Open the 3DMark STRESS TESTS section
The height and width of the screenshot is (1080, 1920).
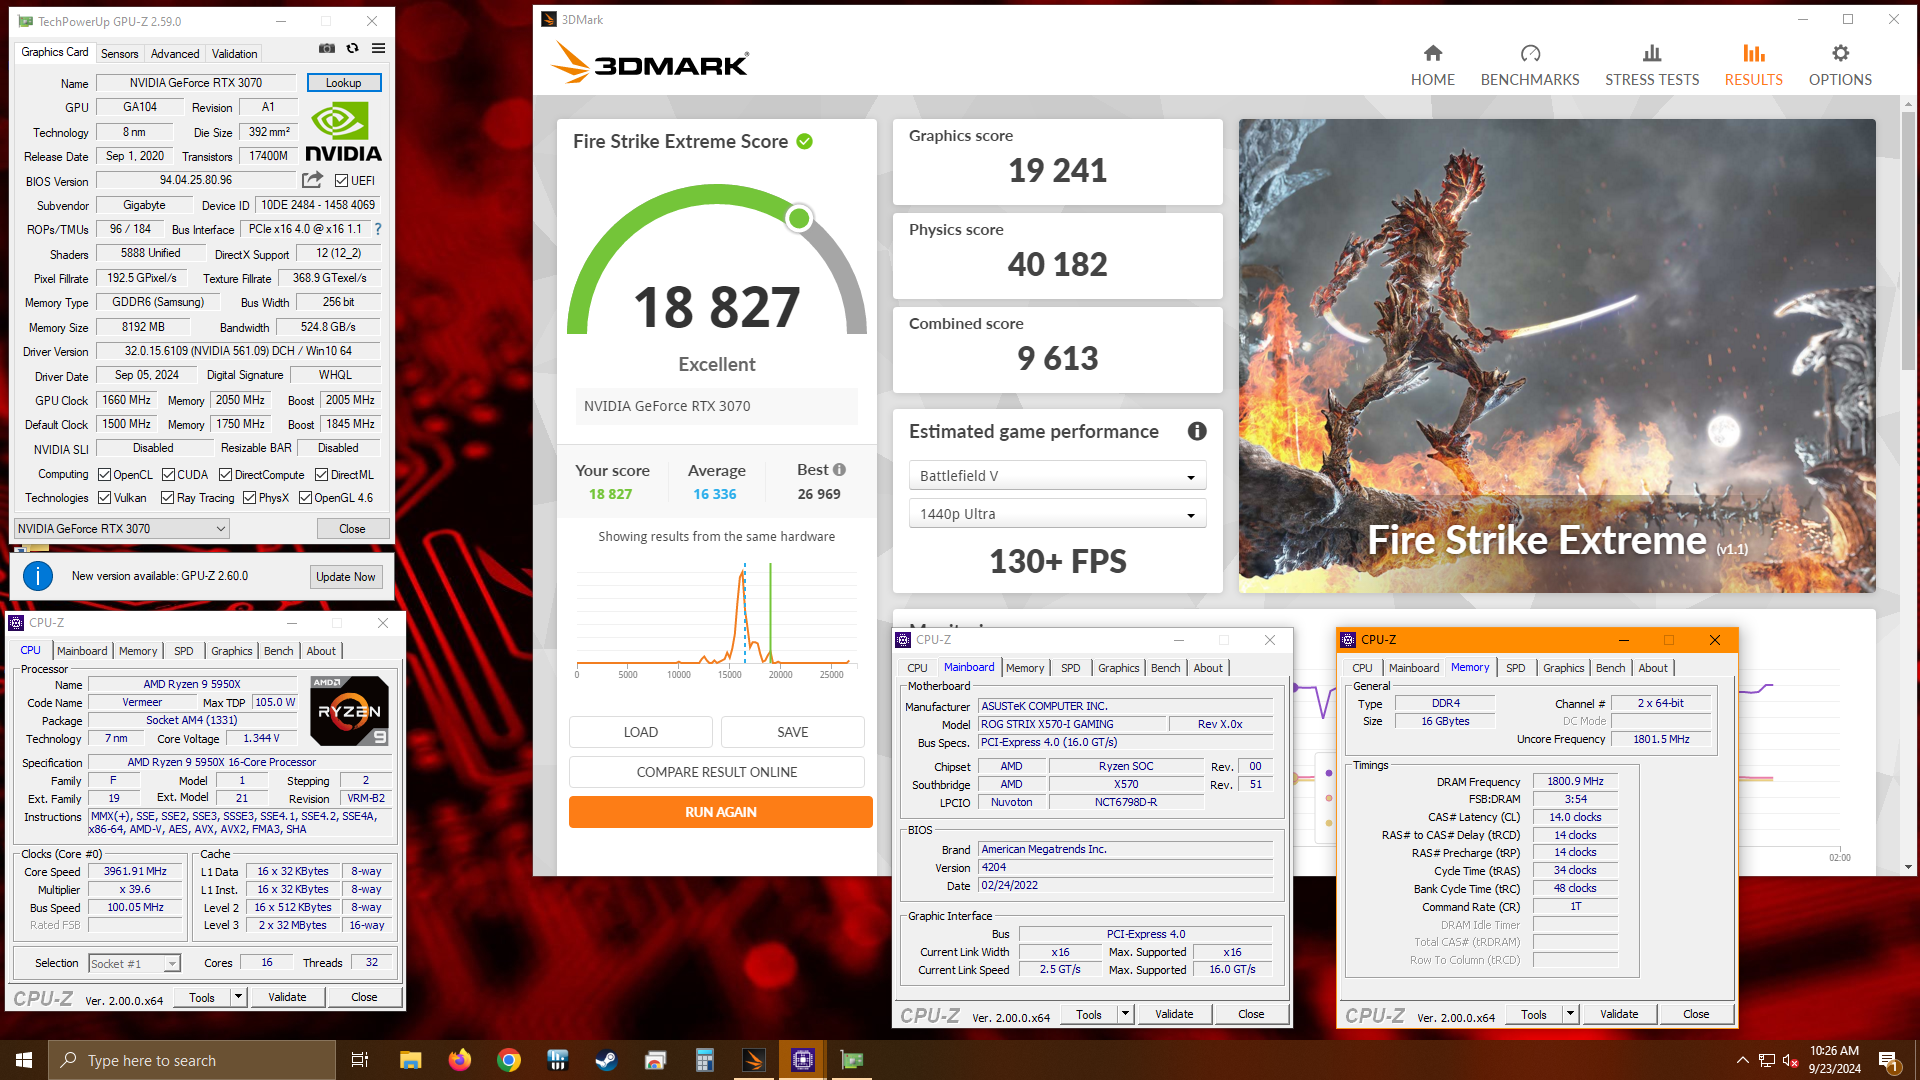[x=1651, y=66]
